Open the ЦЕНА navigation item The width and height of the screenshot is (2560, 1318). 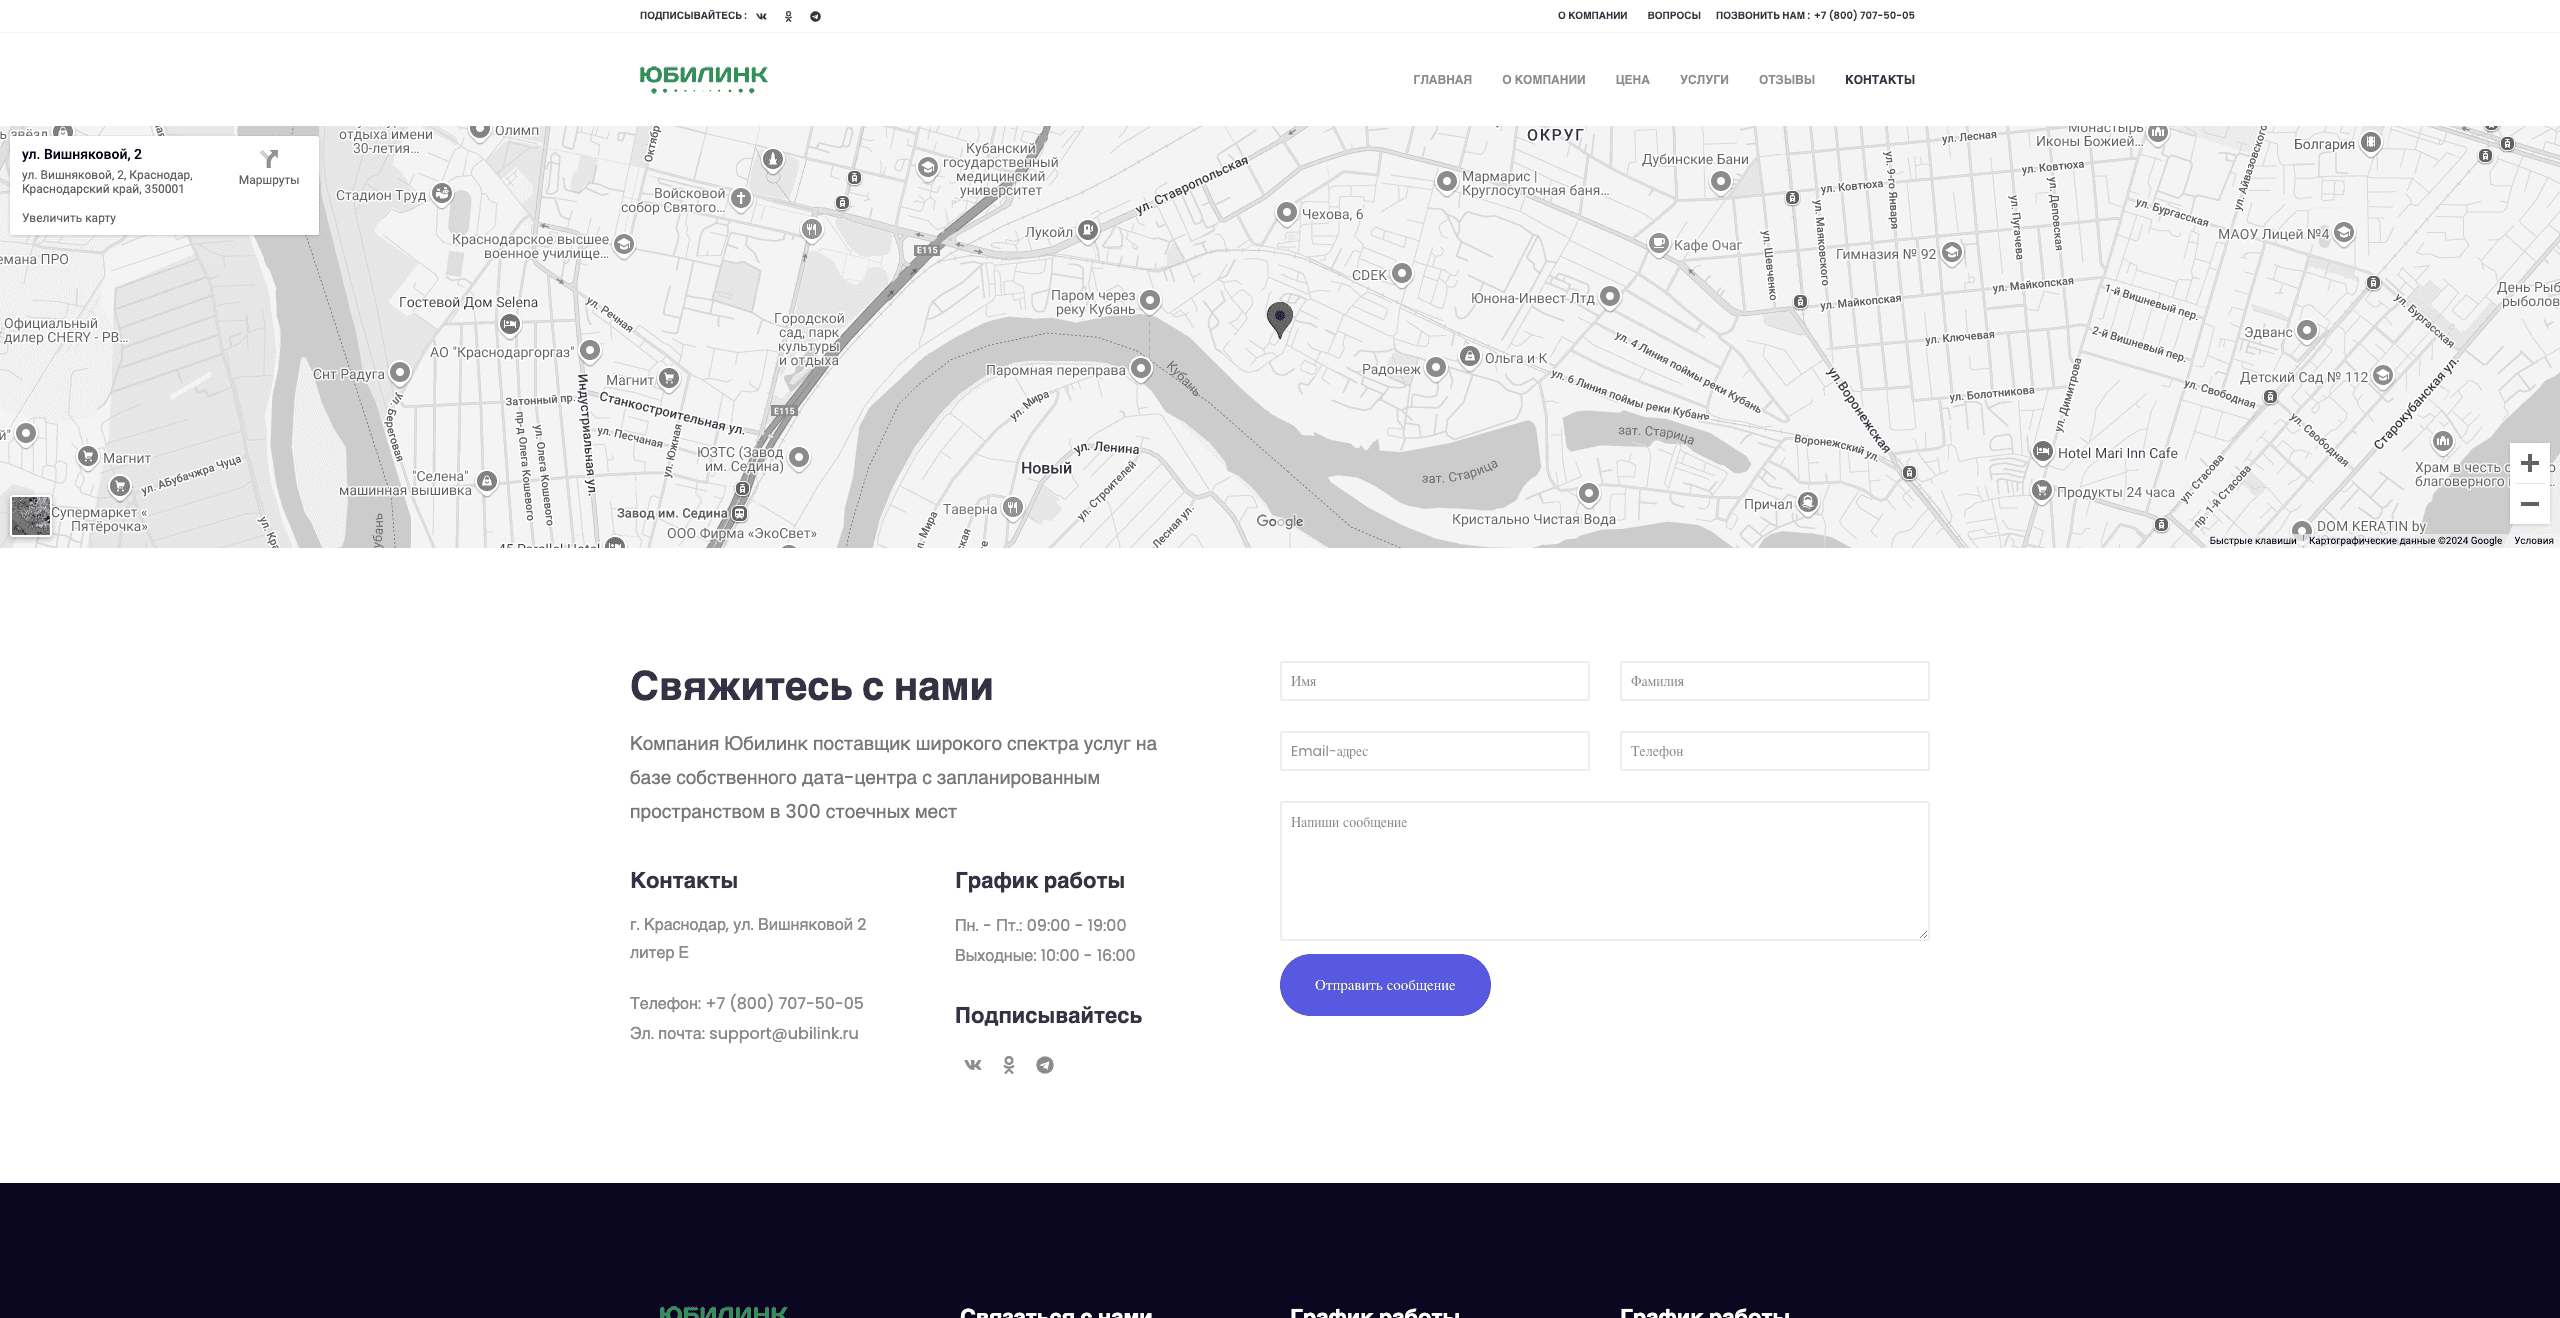click(x=1632, y=80)
